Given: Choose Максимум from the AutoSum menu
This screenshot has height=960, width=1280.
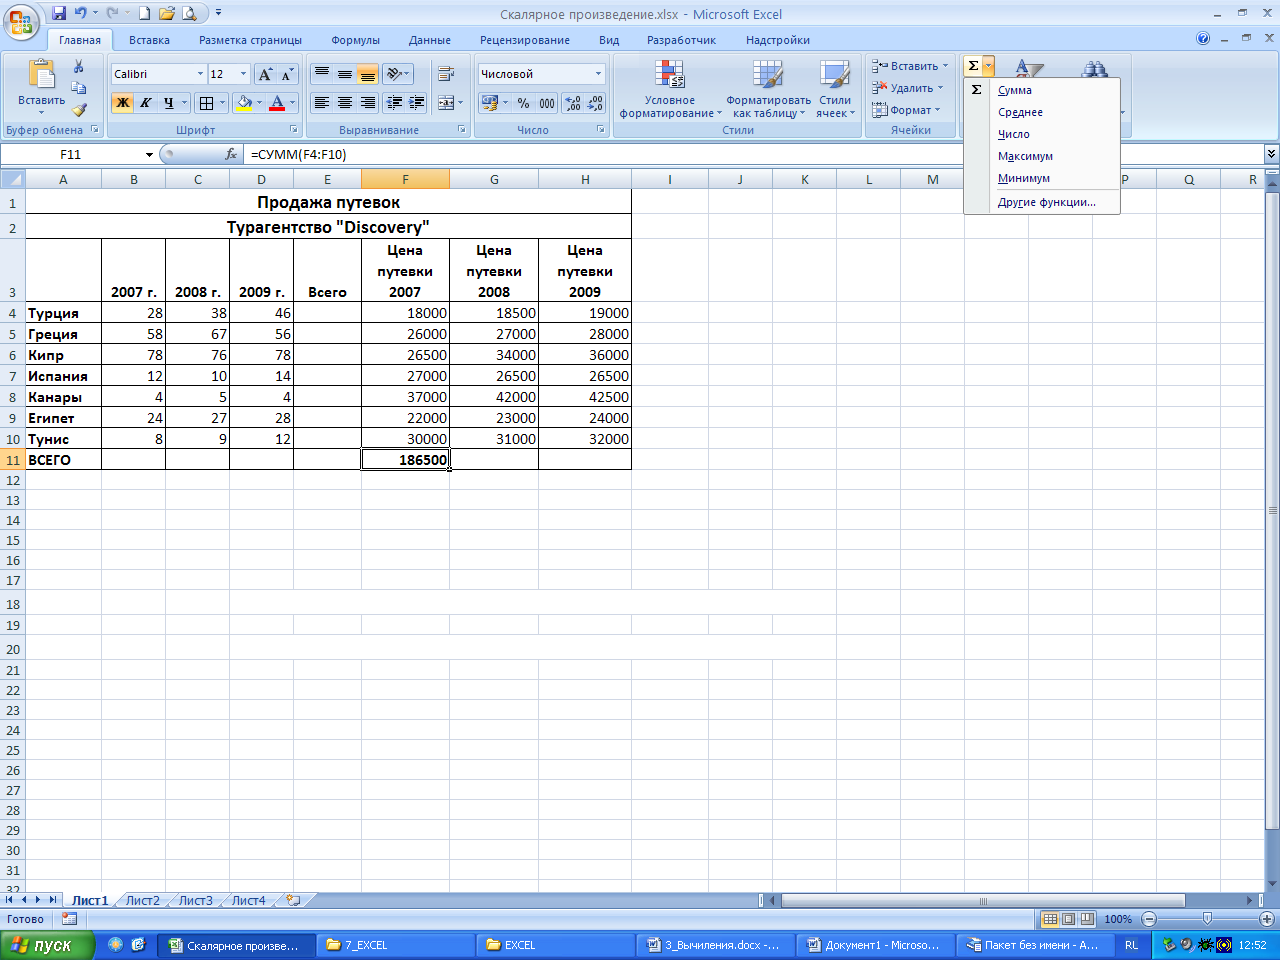Looking at the screenshot, I should coord(1042,156).
